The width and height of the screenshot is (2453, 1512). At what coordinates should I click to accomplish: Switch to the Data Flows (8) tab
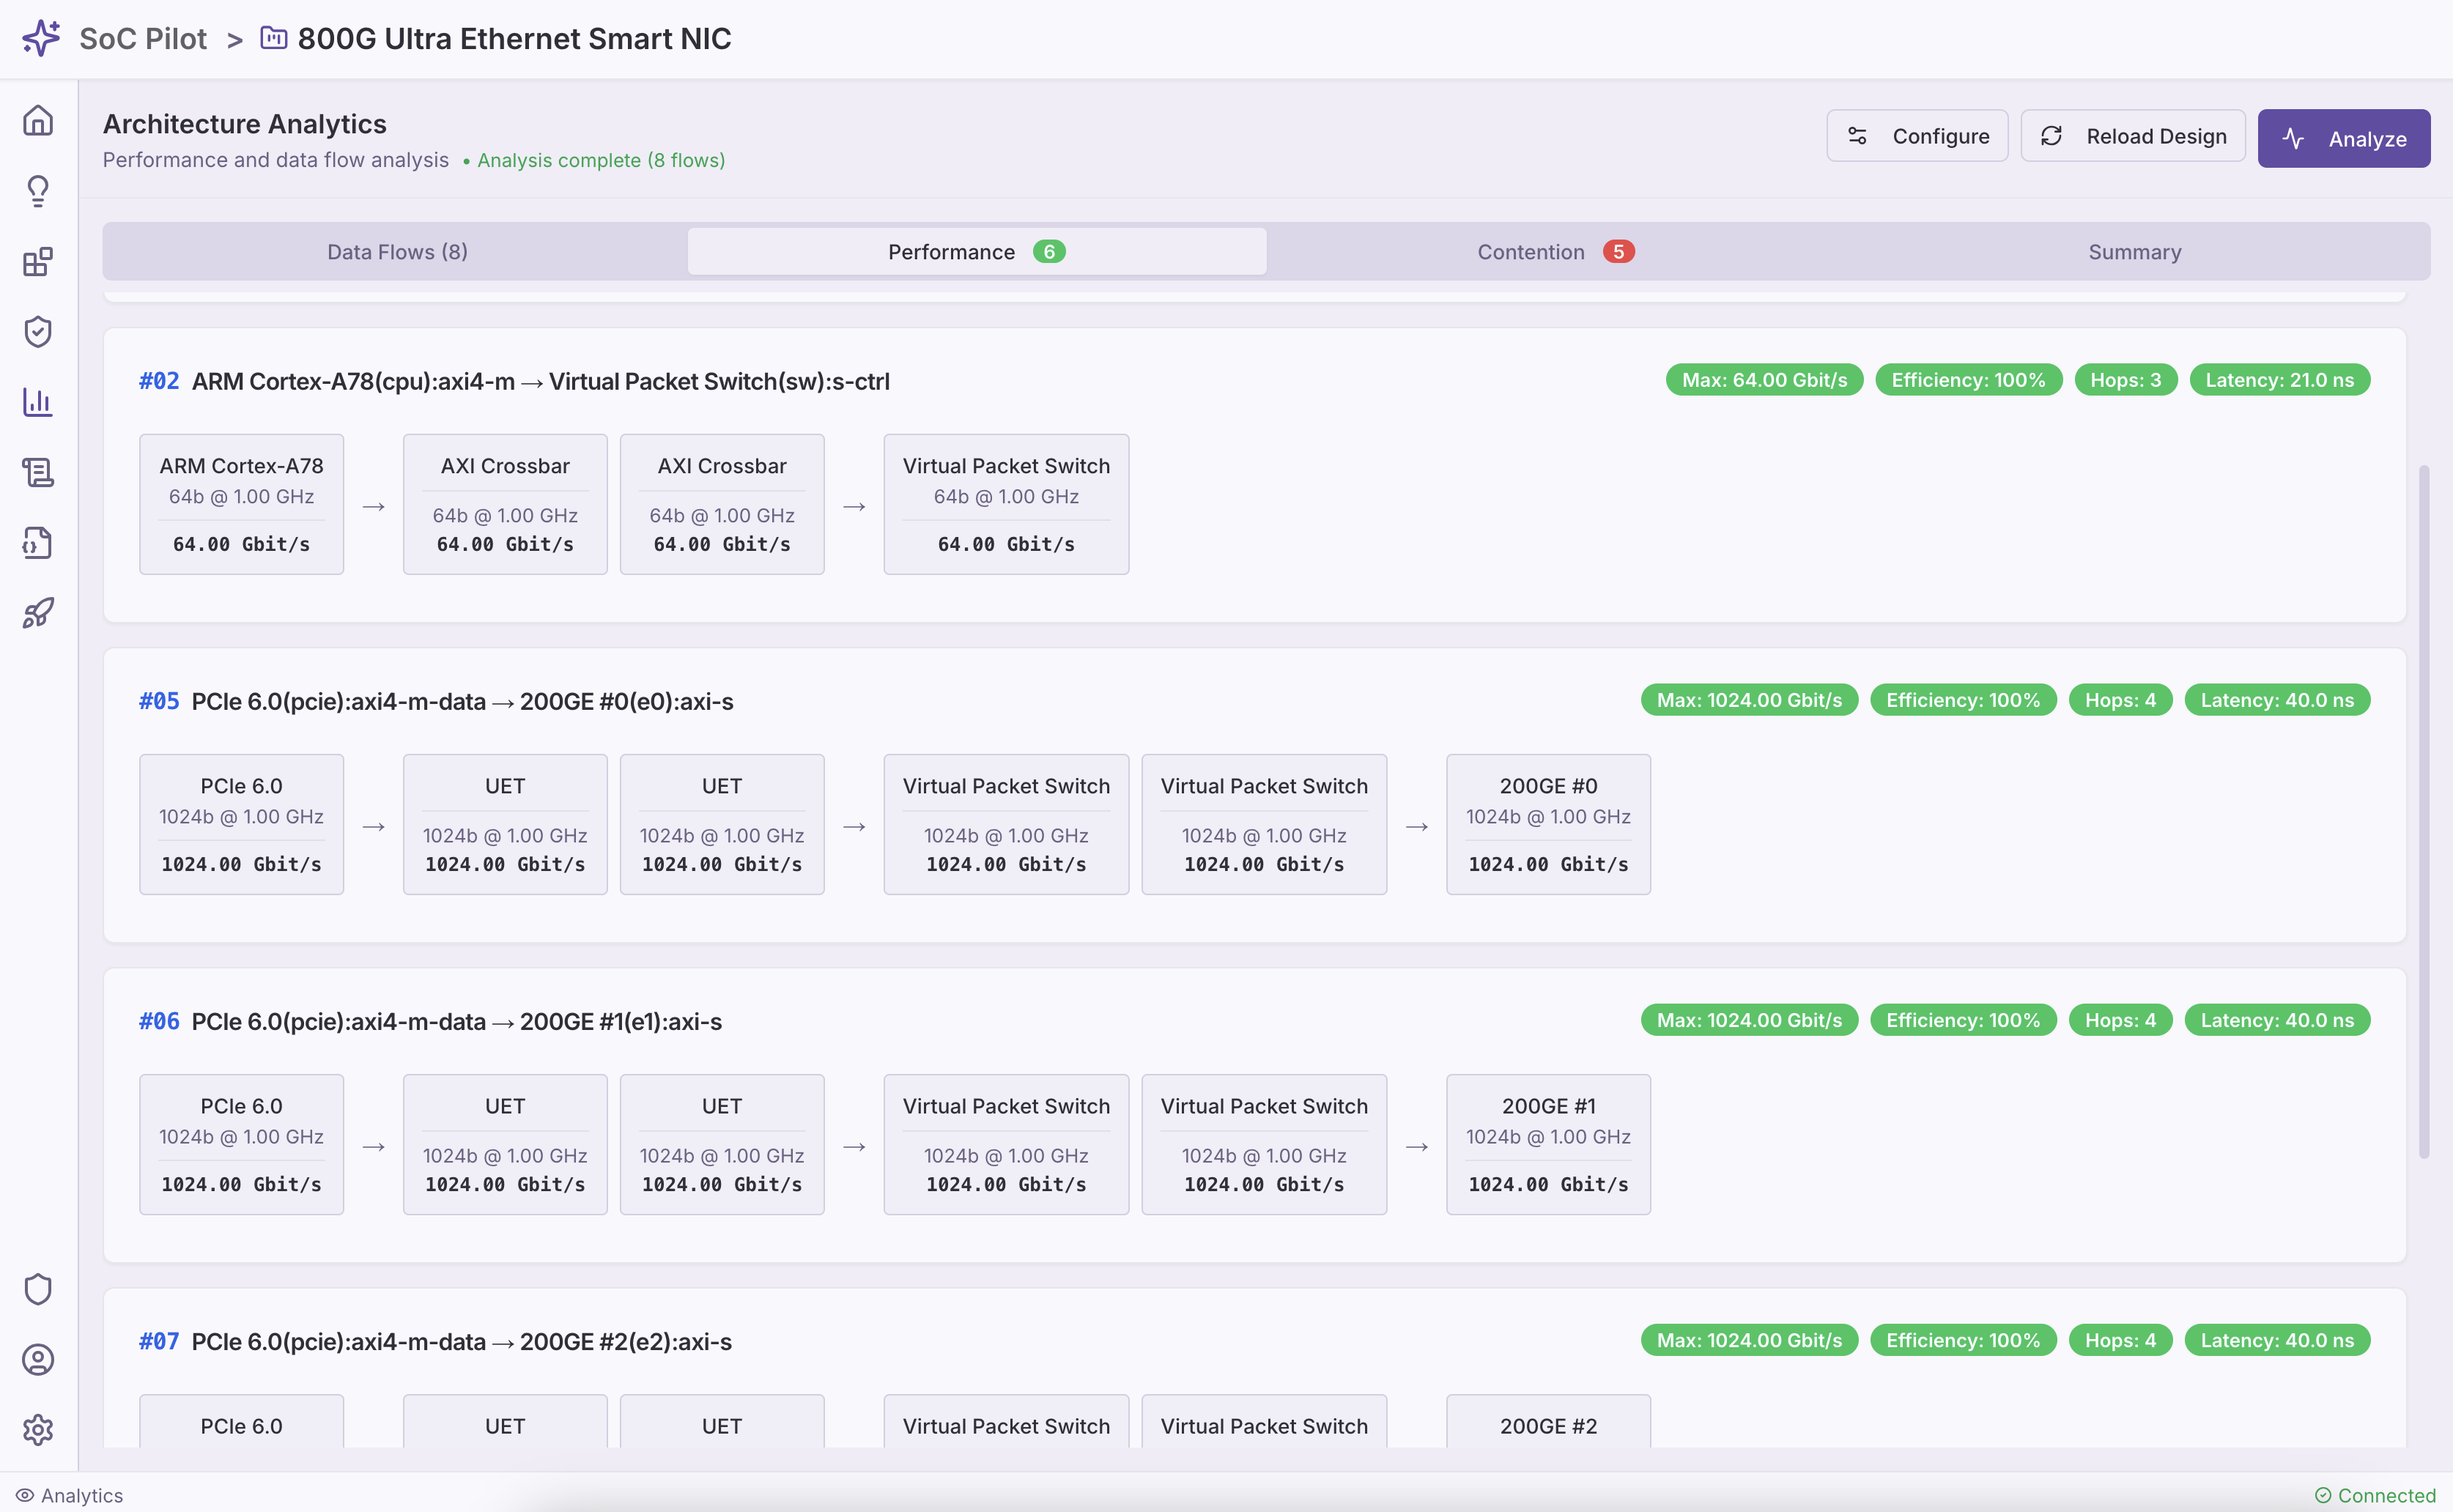click(x=397, y=252)
